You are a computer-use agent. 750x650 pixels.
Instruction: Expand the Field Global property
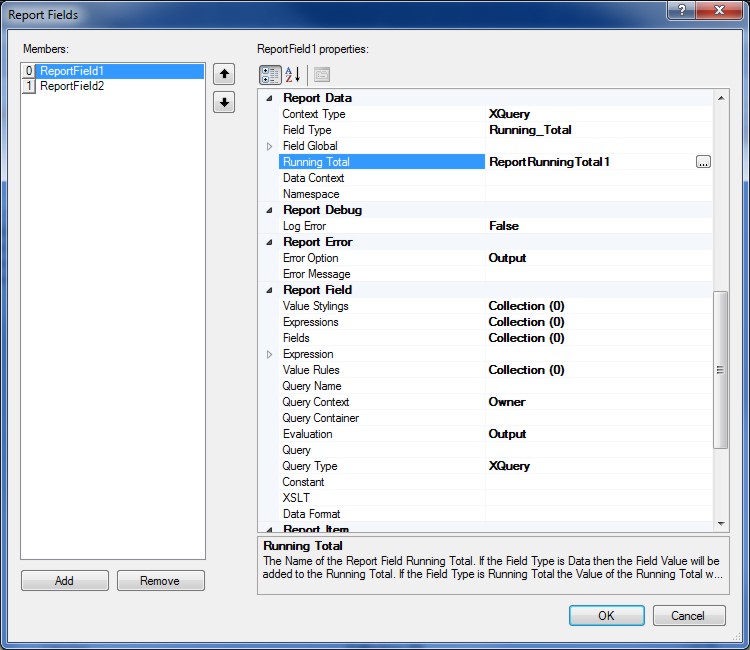pos(269,146)
